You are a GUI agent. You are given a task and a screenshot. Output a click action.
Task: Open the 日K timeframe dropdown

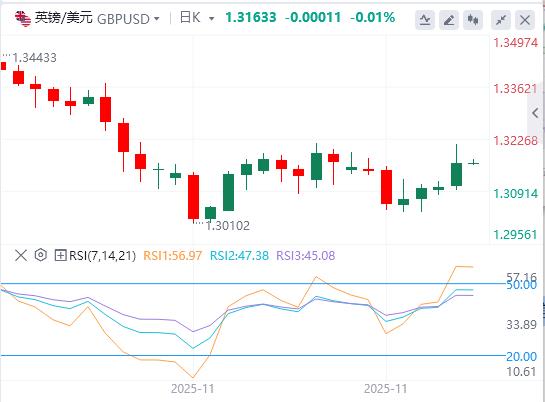197,17
